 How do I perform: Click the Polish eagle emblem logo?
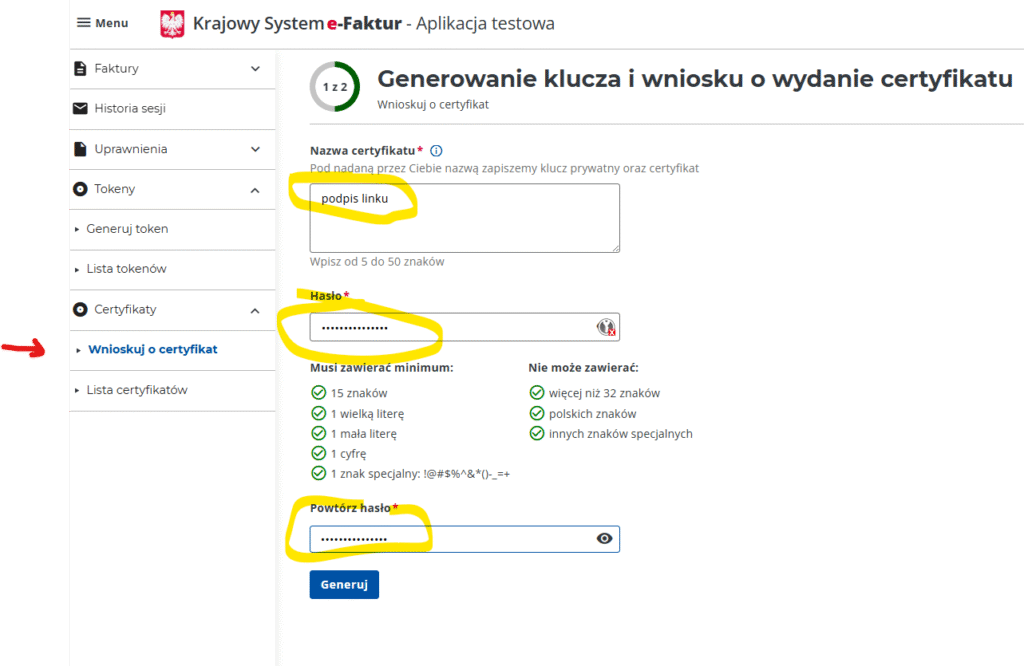(172, 24)
